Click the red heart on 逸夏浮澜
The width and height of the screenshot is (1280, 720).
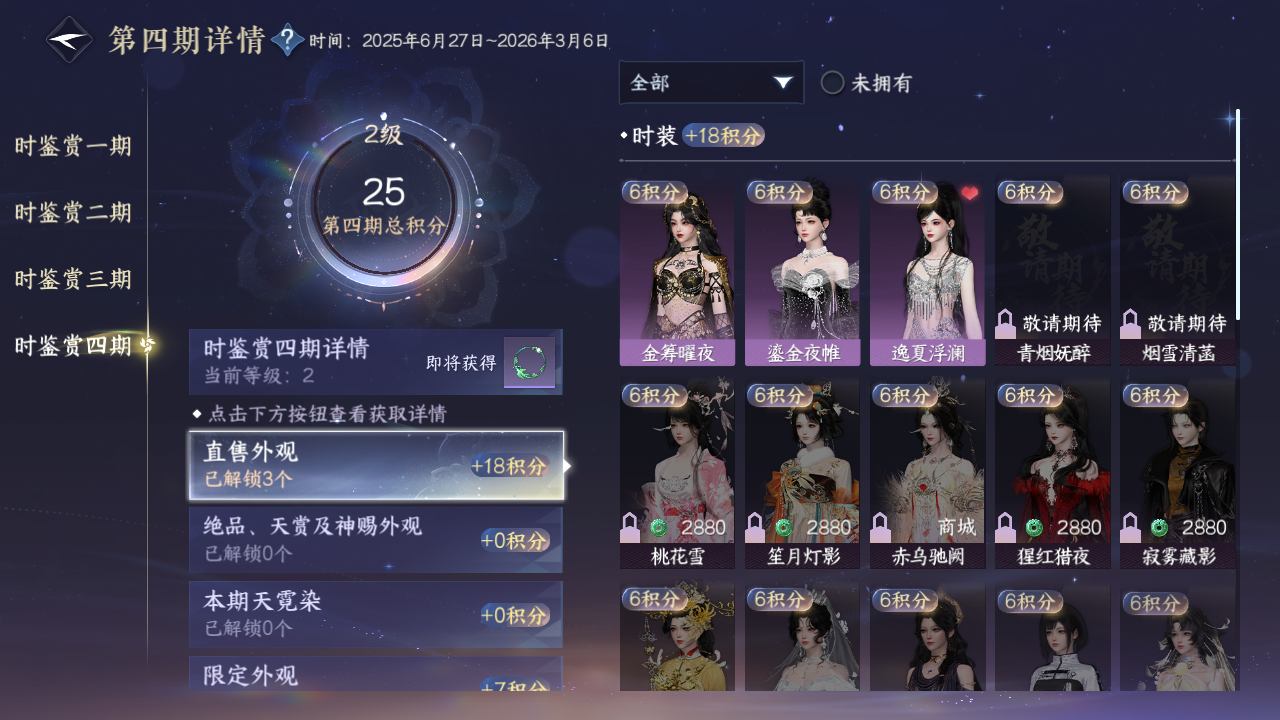(969, 193)
